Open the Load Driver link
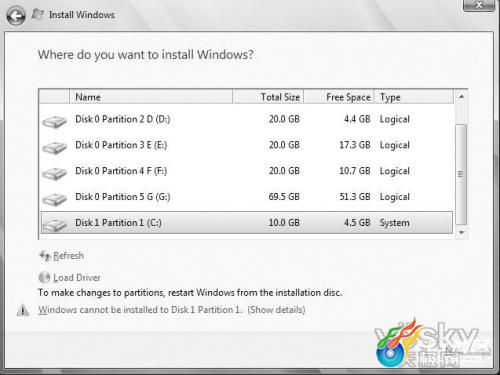This screenshot has height=375, width=500. click(x=77, y=278)
